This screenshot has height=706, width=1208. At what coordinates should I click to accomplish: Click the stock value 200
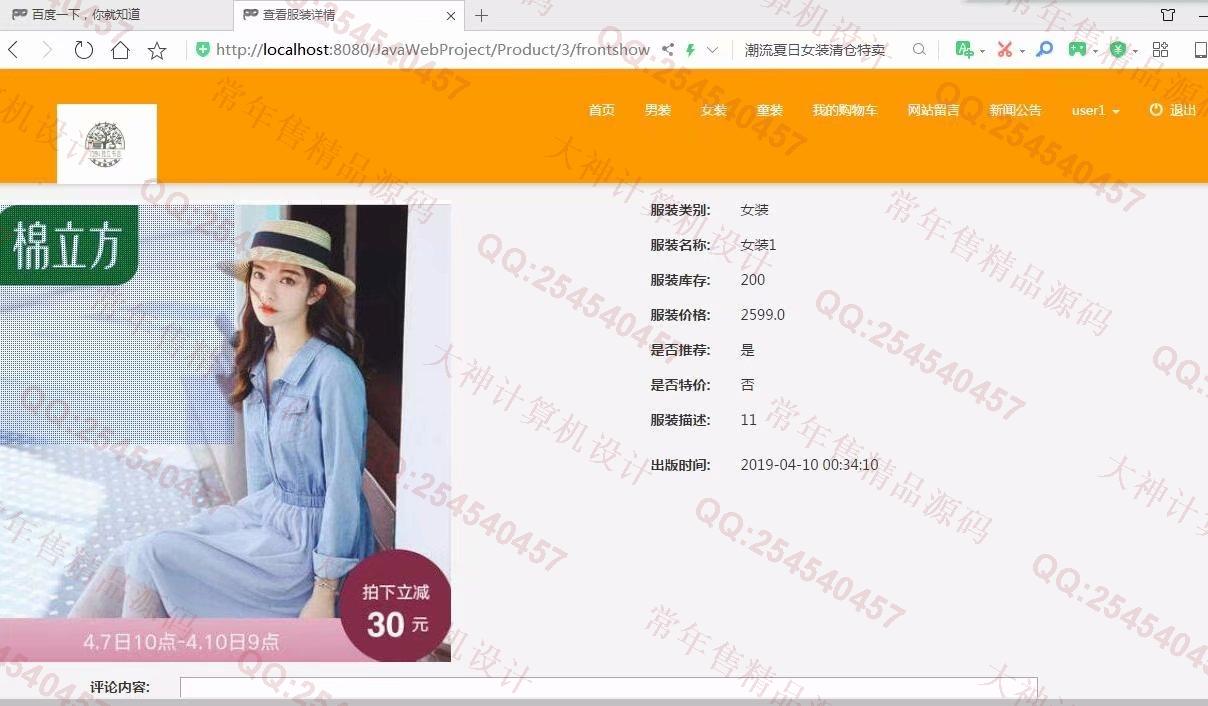(x=753, y=280)
